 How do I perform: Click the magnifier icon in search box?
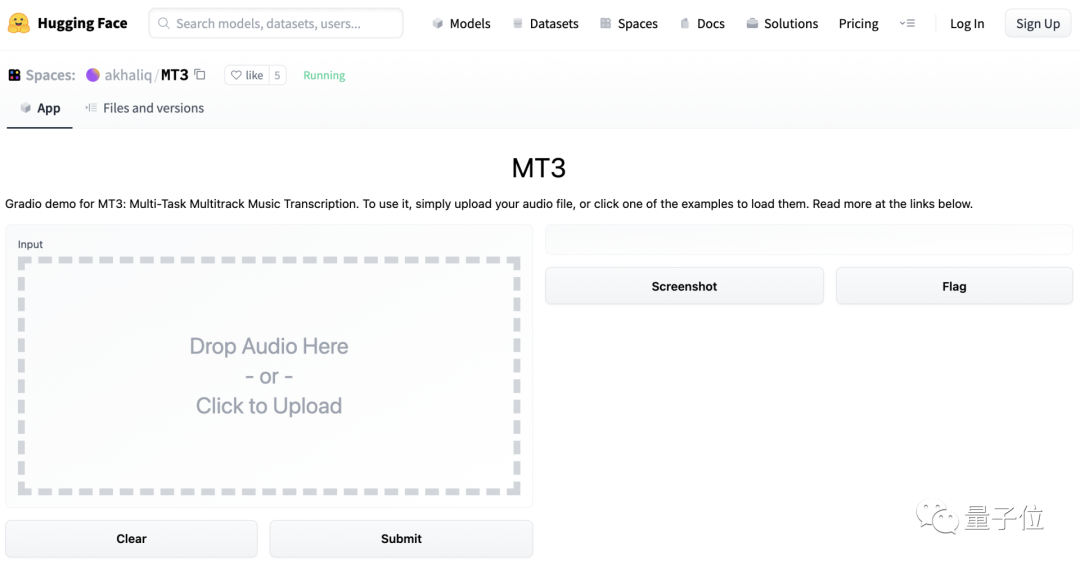pyautogui.click(x=164, y=23)
